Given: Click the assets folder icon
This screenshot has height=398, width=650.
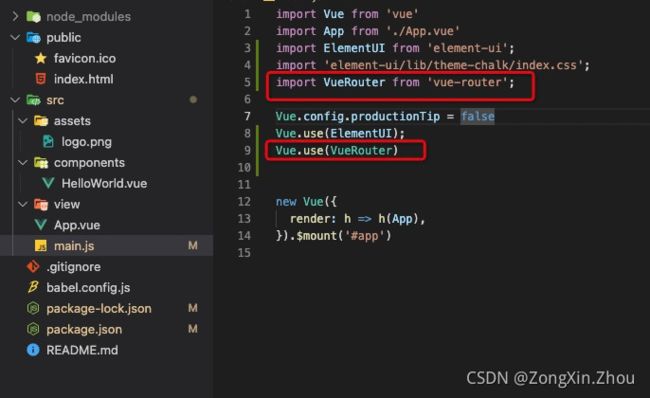Looking at the screenshot, I should tap(41, 121).
